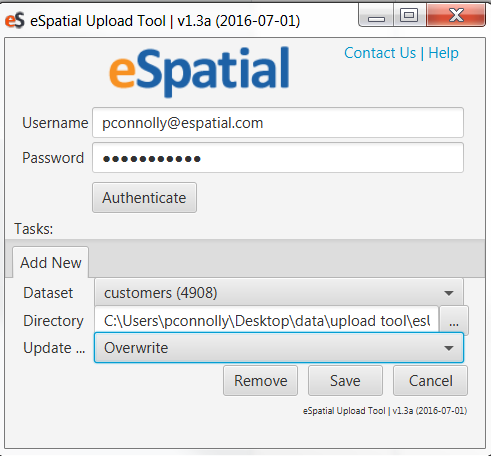
Task: Focus the Username input field
Action: (x=278, y=123)
